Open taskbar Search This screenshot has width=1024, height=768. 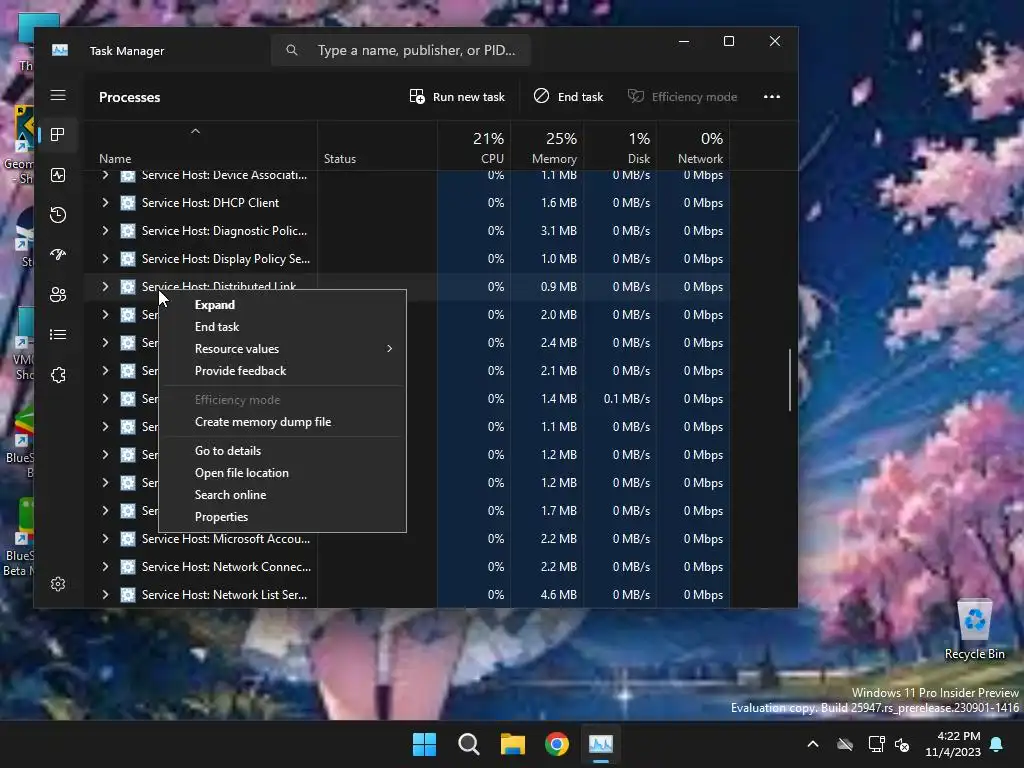(469, 744)
